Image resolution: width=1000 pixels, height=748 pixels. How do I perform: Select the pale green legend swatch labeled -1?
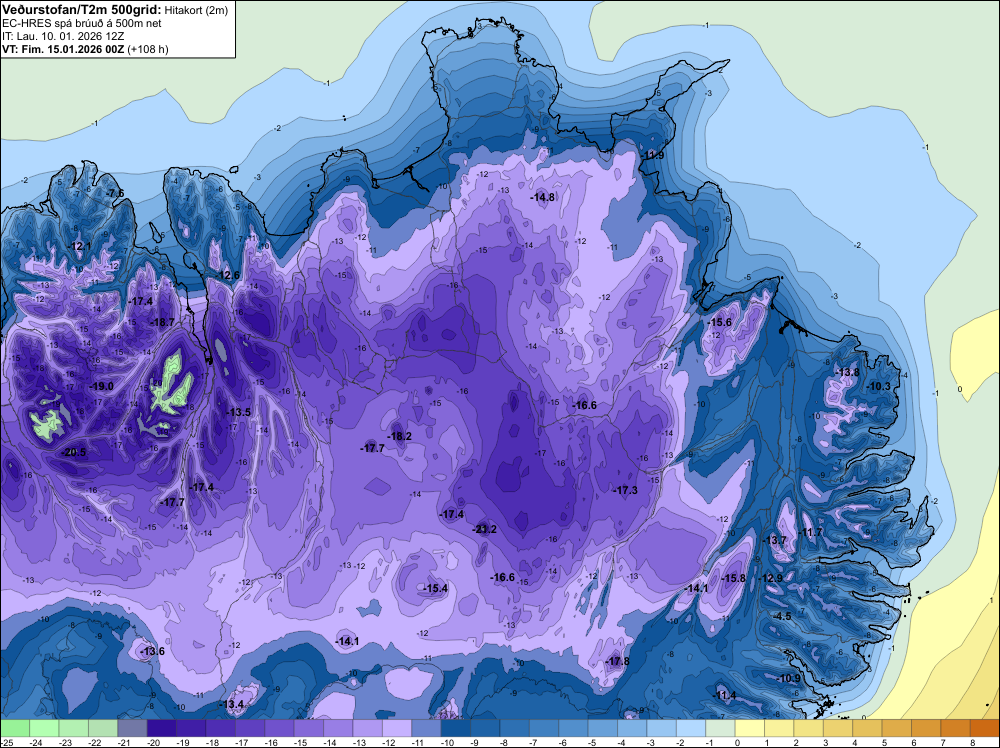(x=720, y=728)
